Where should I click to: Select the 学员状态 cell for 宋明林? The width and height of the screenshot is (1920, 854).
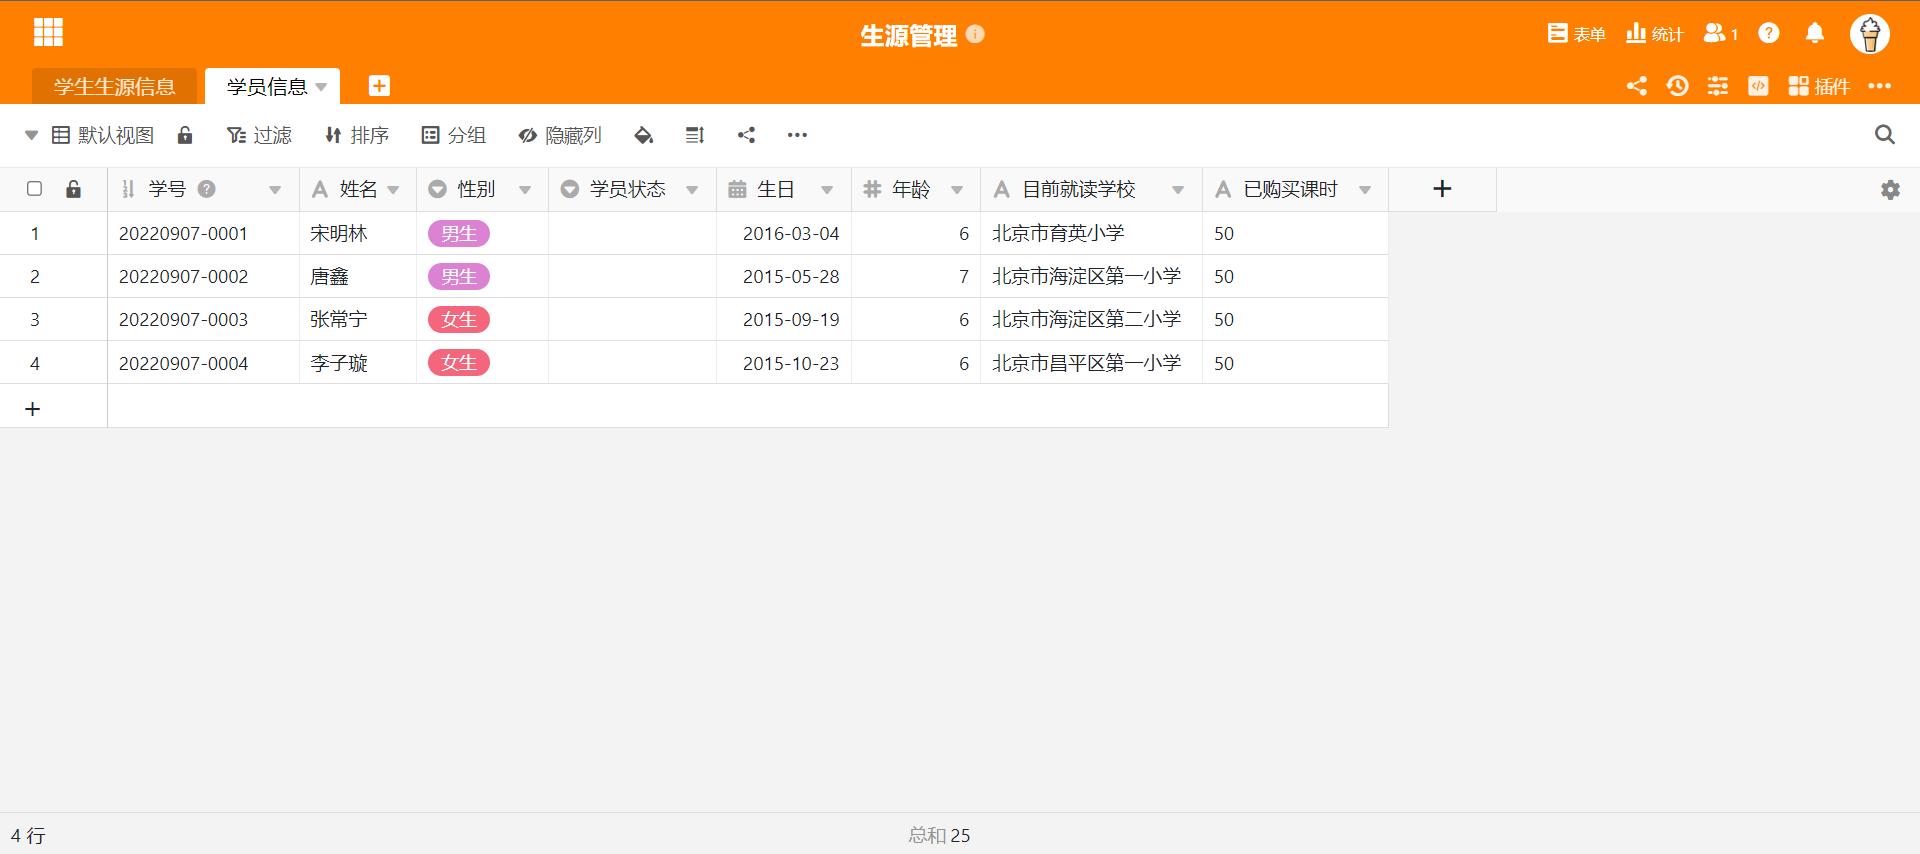tap(632, 233)
